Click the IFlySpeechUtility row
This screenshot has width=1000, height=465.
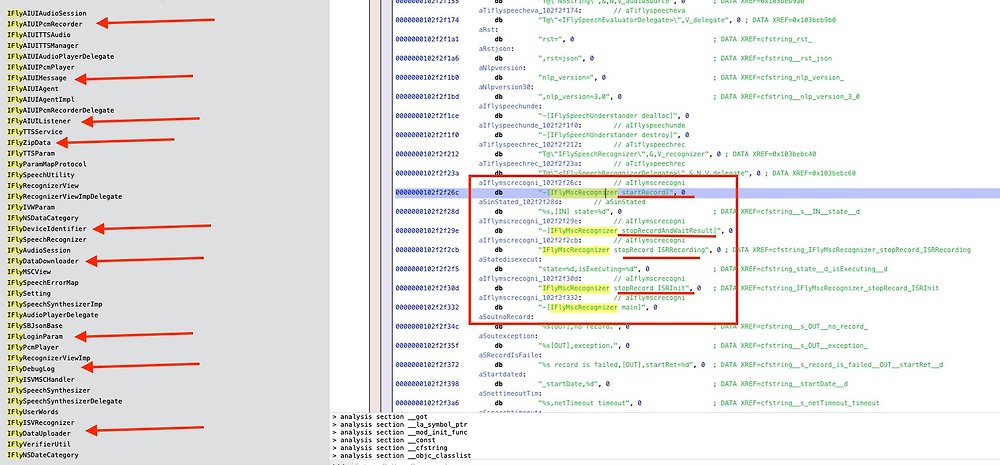tap(41, 175)
